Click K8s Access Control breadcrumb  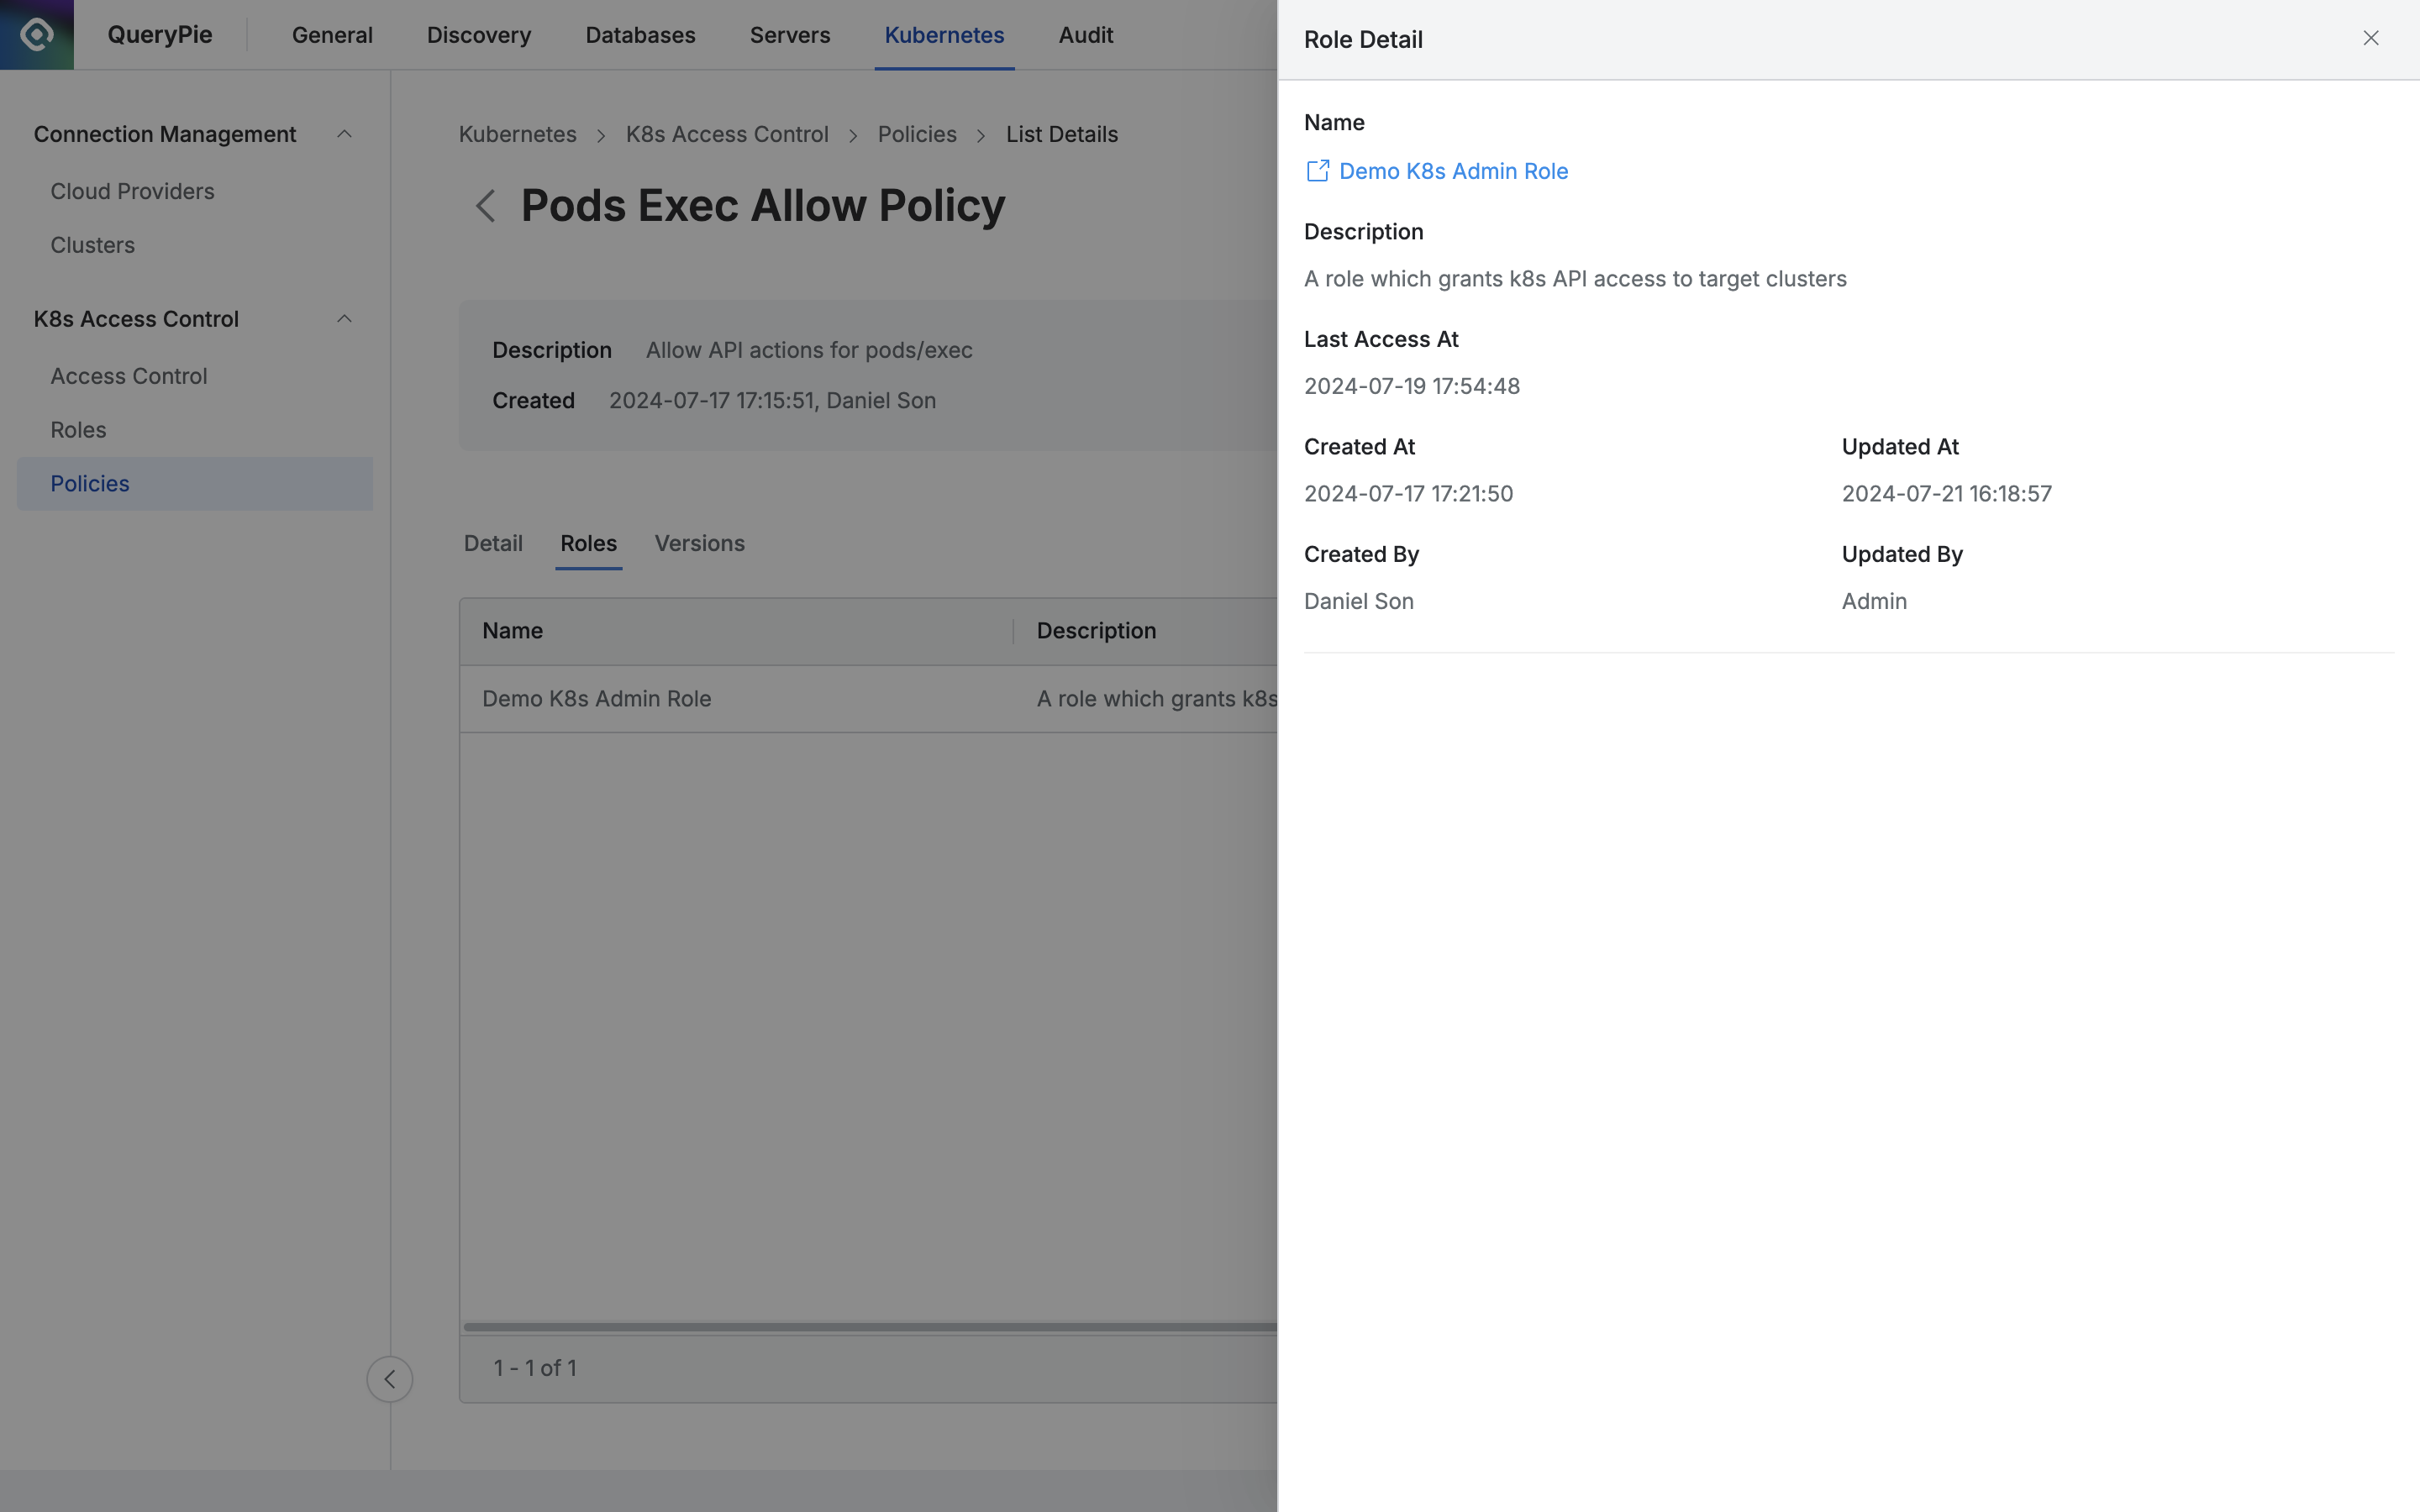click(727, 134)
